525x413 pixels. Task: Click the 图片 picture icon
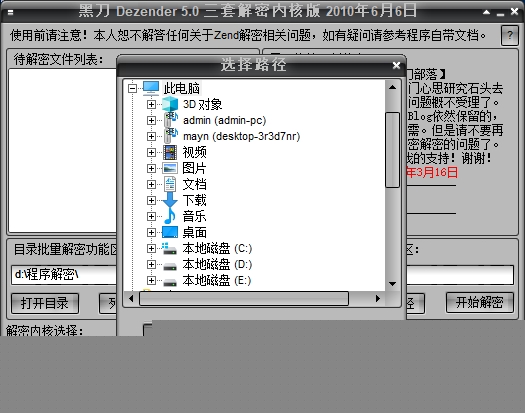point(170,168)
